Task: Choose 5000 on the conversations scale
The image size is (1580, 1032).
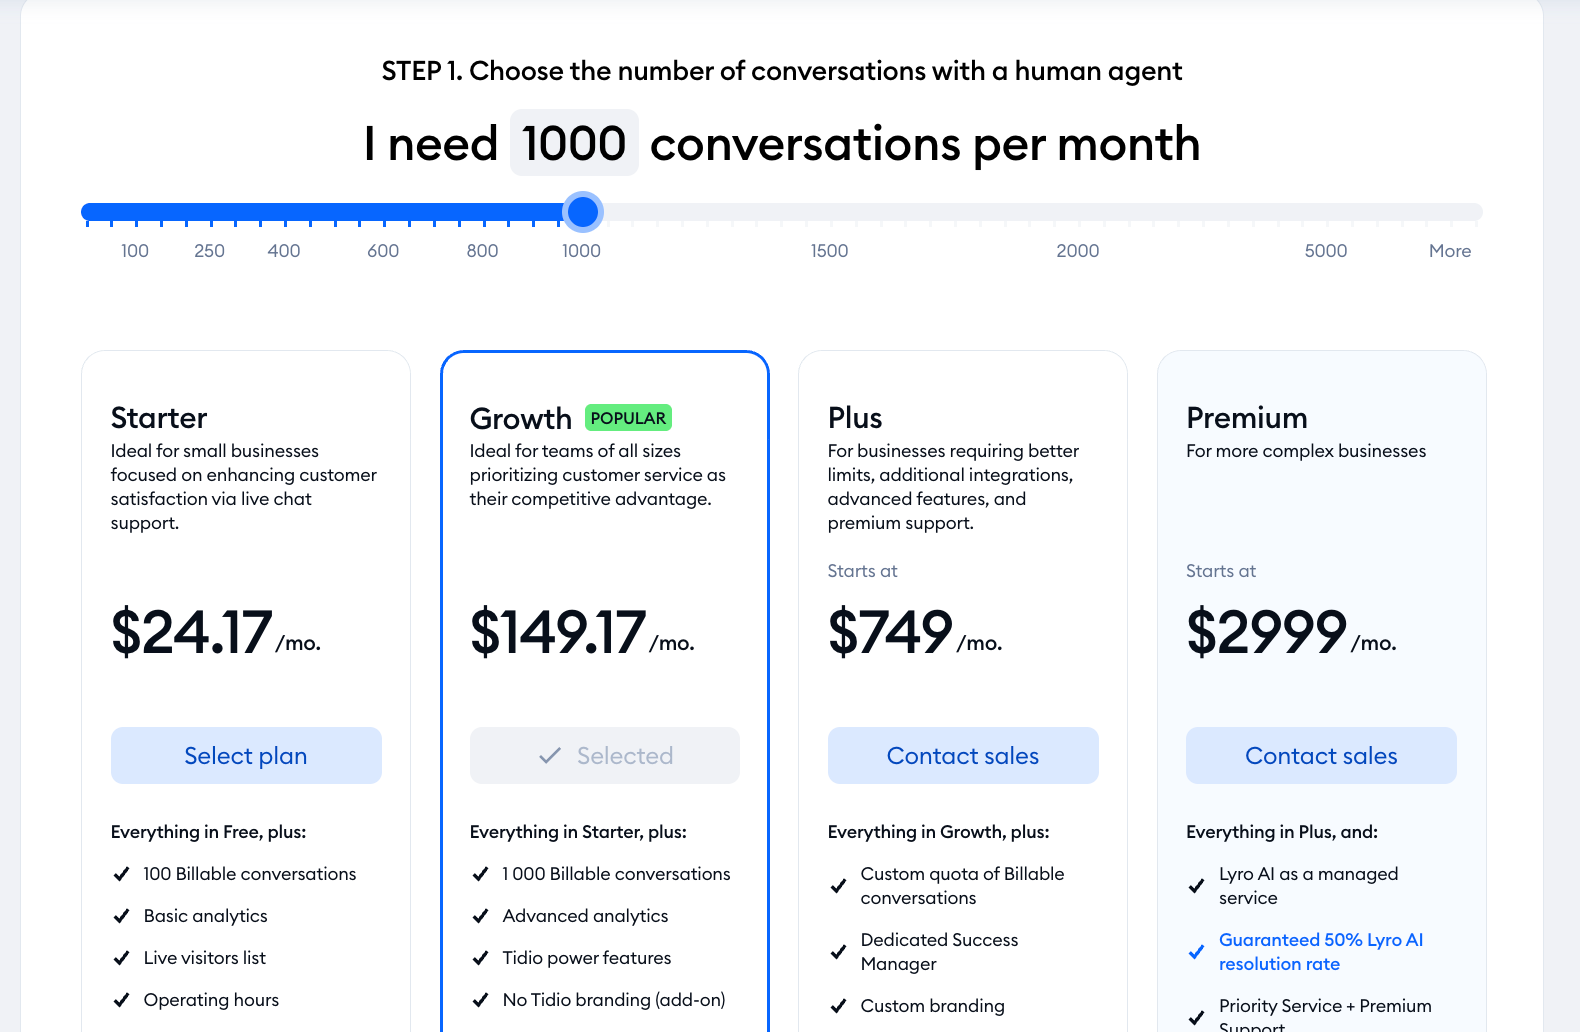Action: [1325, 250]
